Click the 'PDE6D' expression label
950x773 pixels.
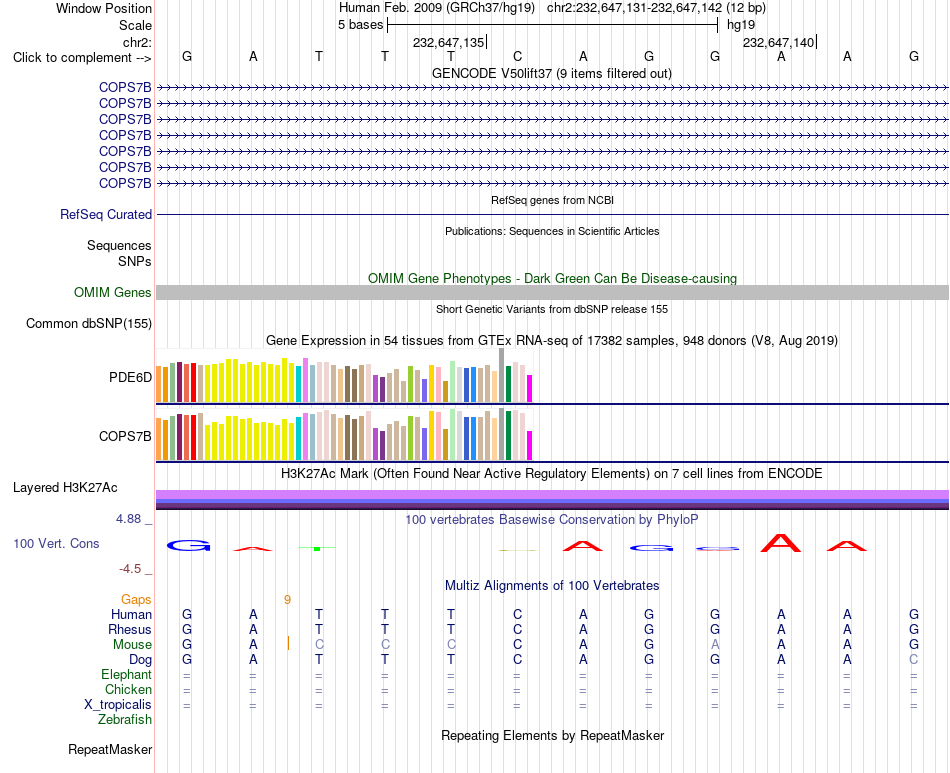130,377
